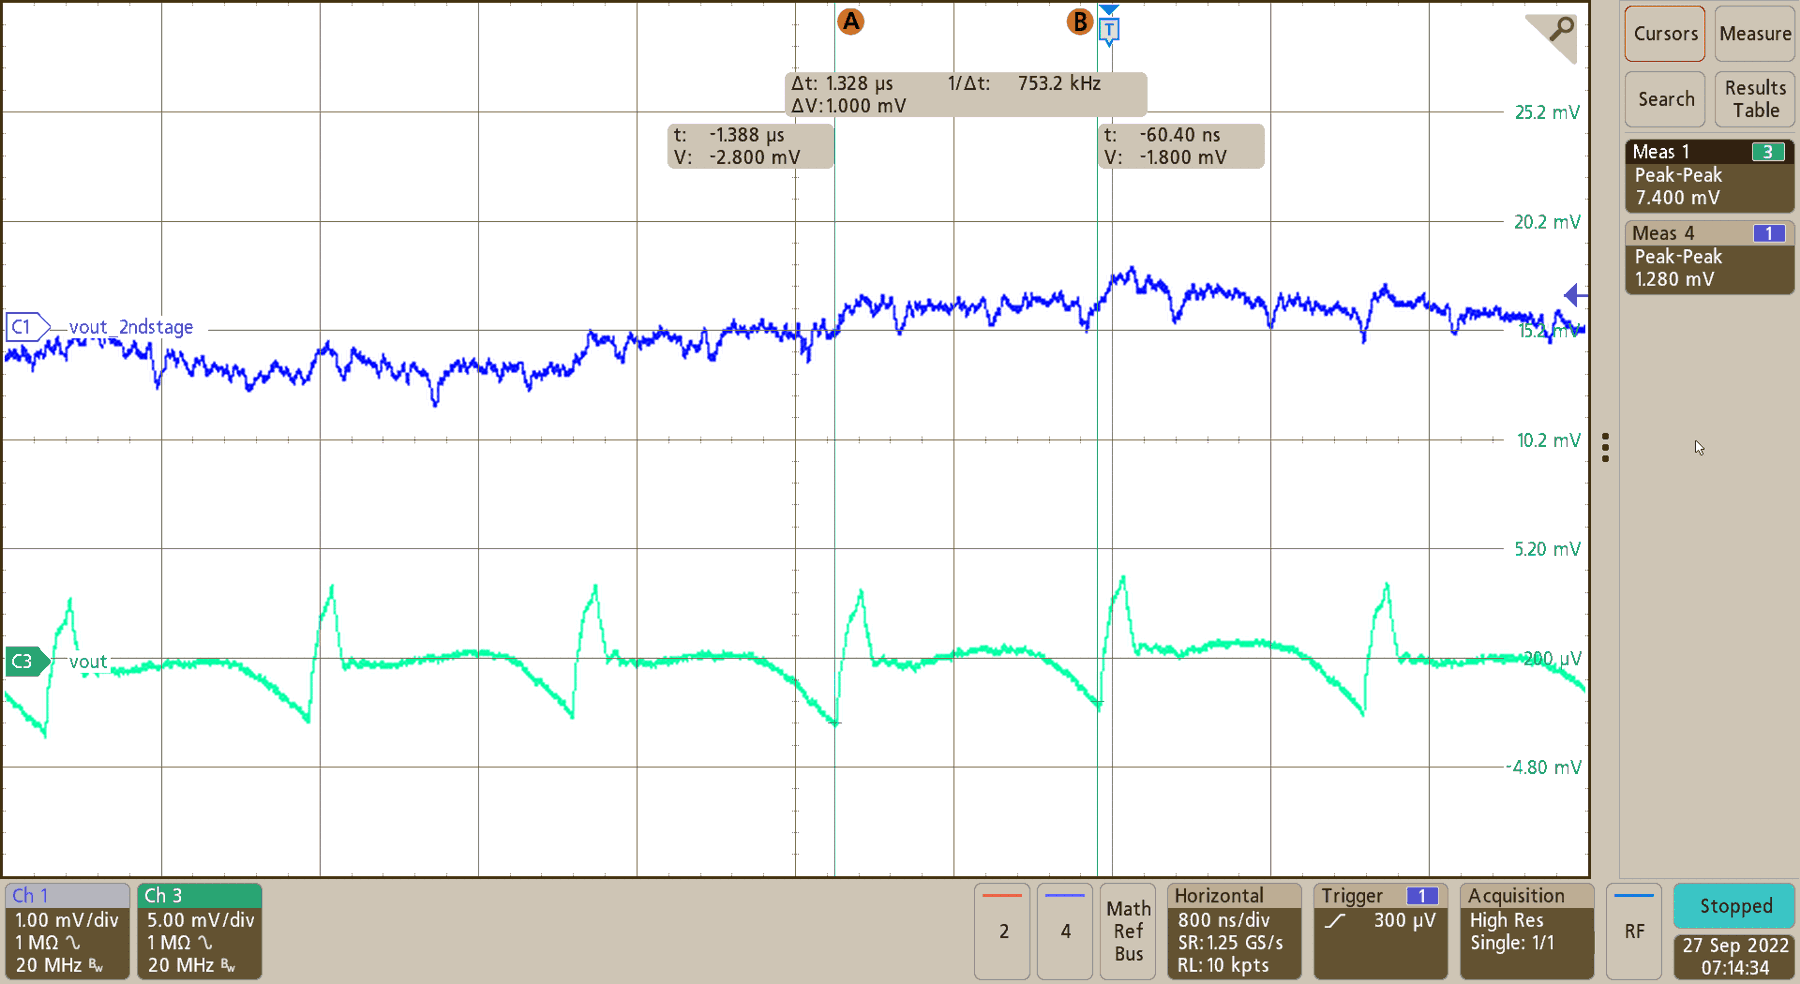1800x984 pixels.
Task: Click the Meas 1 Peak-Peak badge
Action: [x=1709, y=175]
